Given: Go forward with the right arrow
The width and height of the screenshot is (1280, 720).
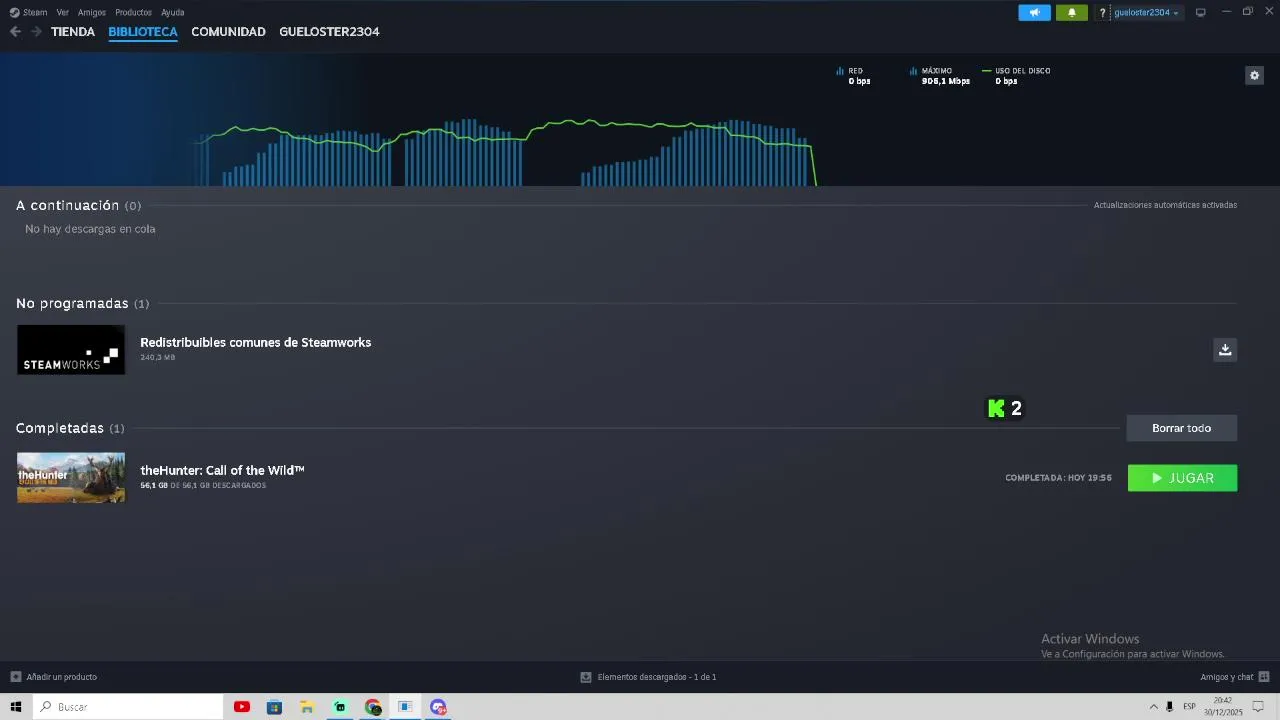Looking at the screenshot, I should [36, 32].
